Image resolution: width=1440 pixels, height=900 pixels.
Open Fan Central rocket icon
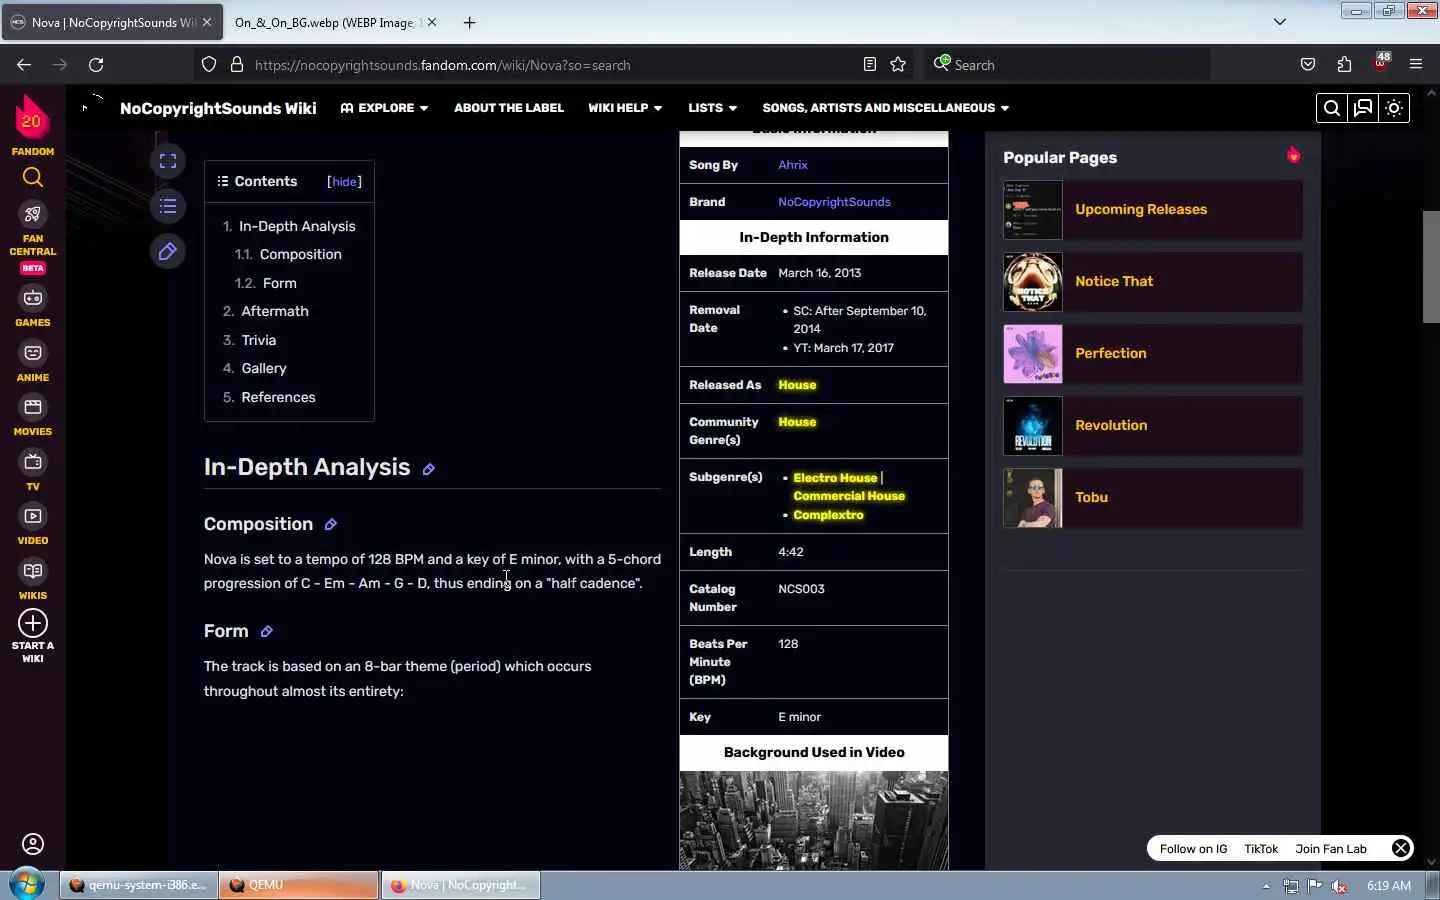33,214
